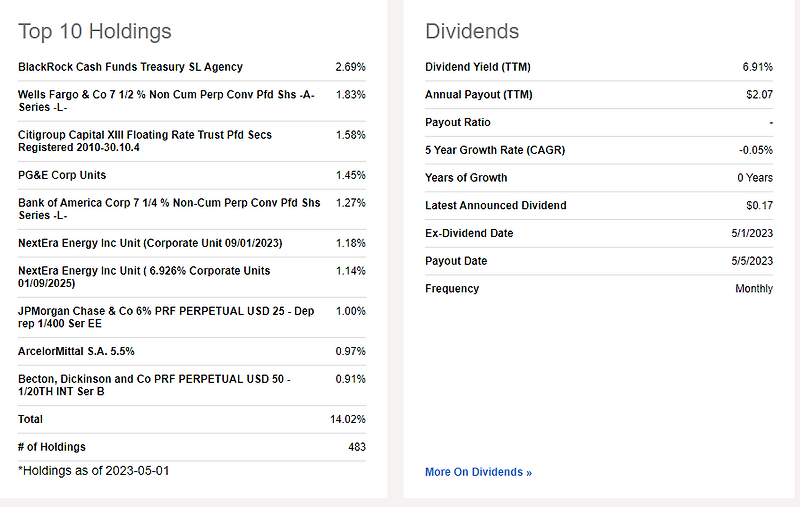Click the 2.69% weight value

[350, 67]
